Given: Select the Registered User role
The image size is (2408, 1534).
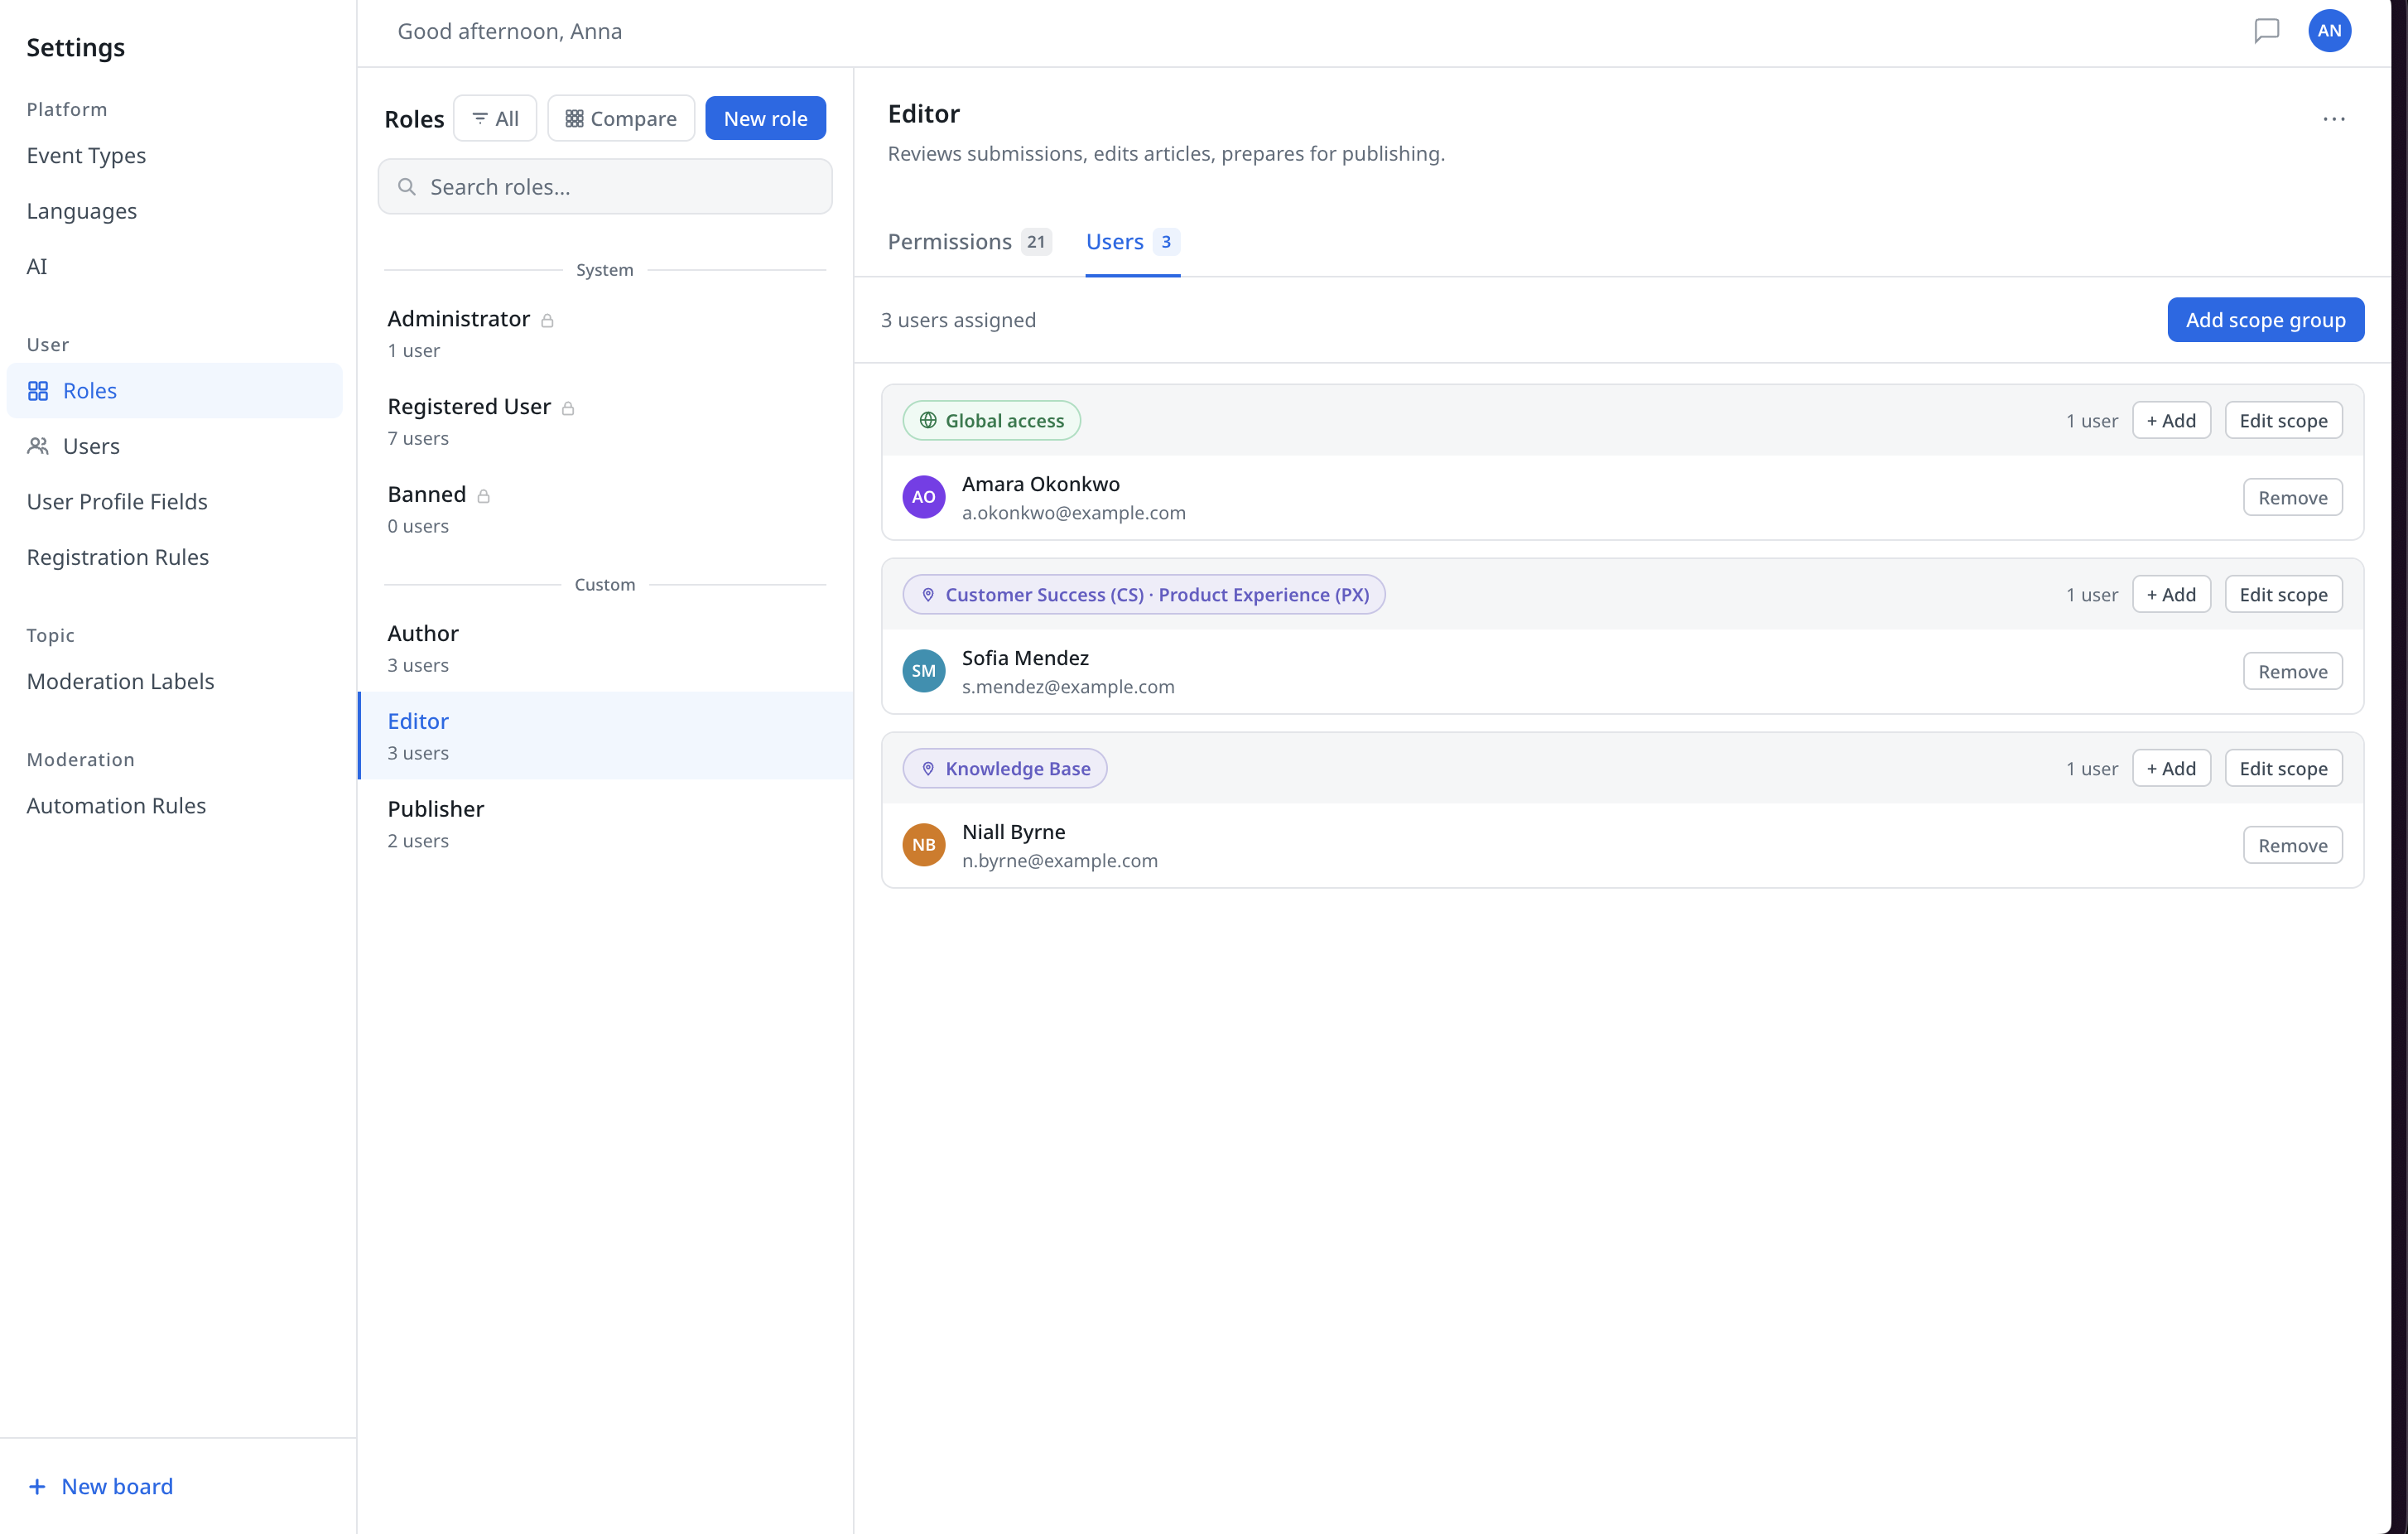Looking at the screenshot, I should pos(605,422).
